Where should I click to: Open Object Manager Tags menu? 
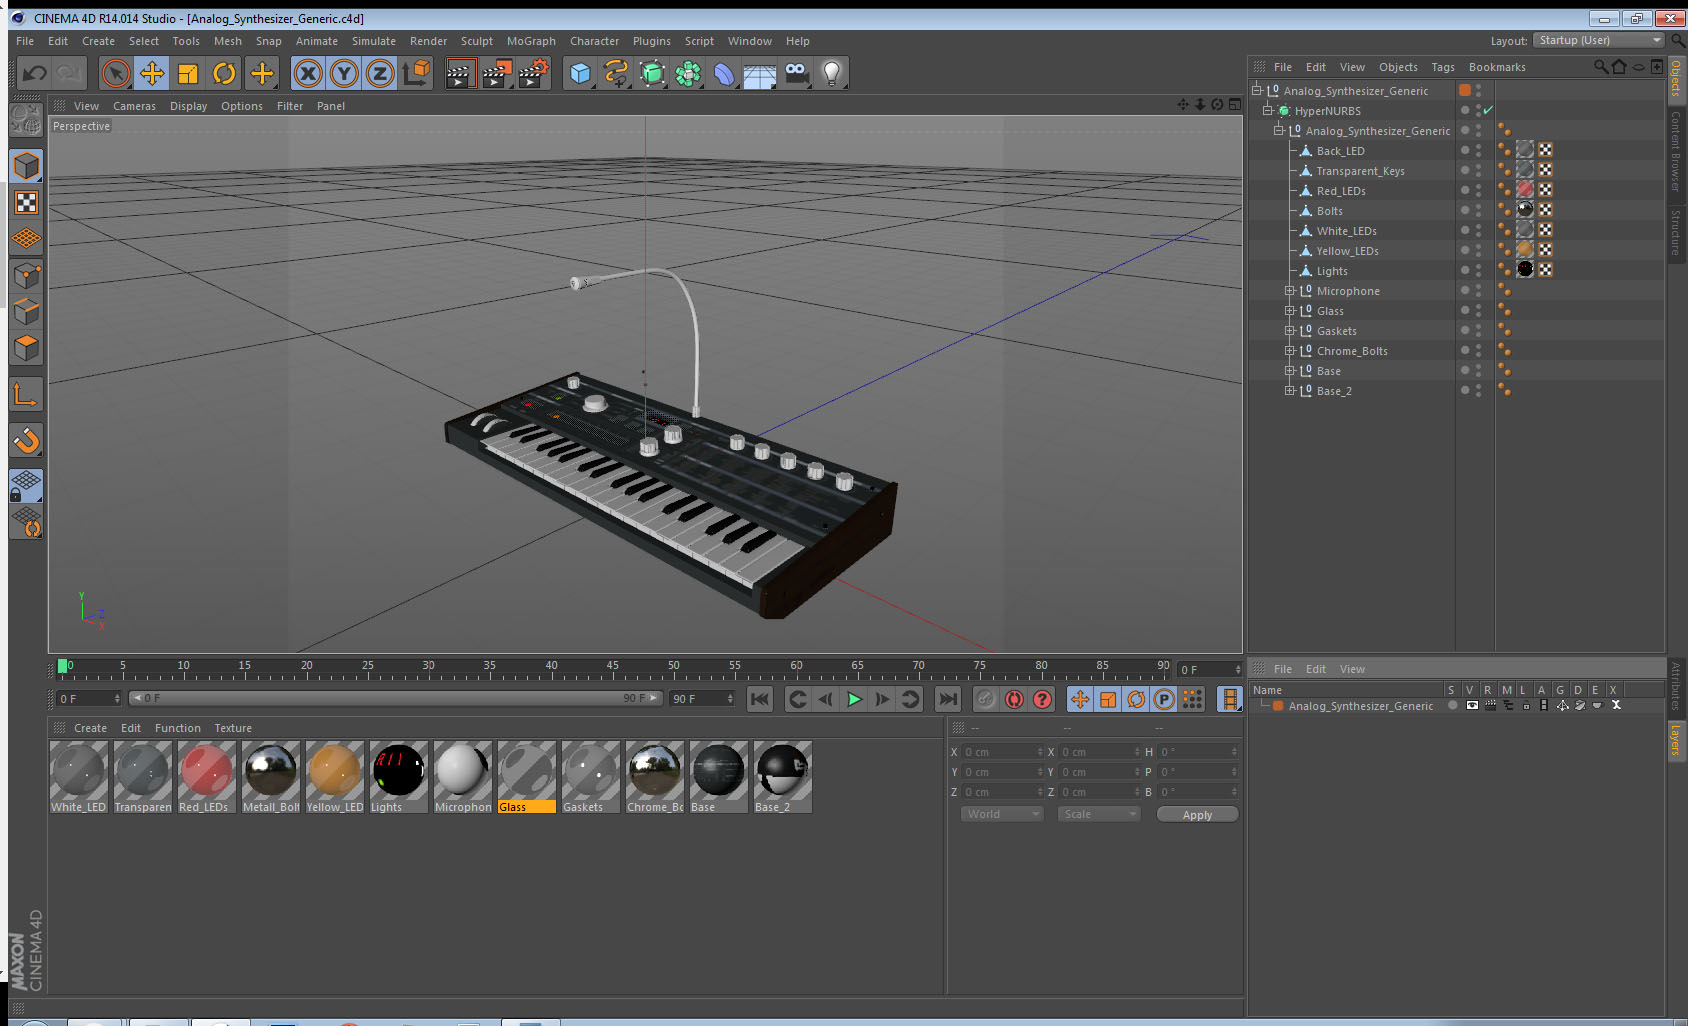pyautogui.click(x=1443, y=67)
